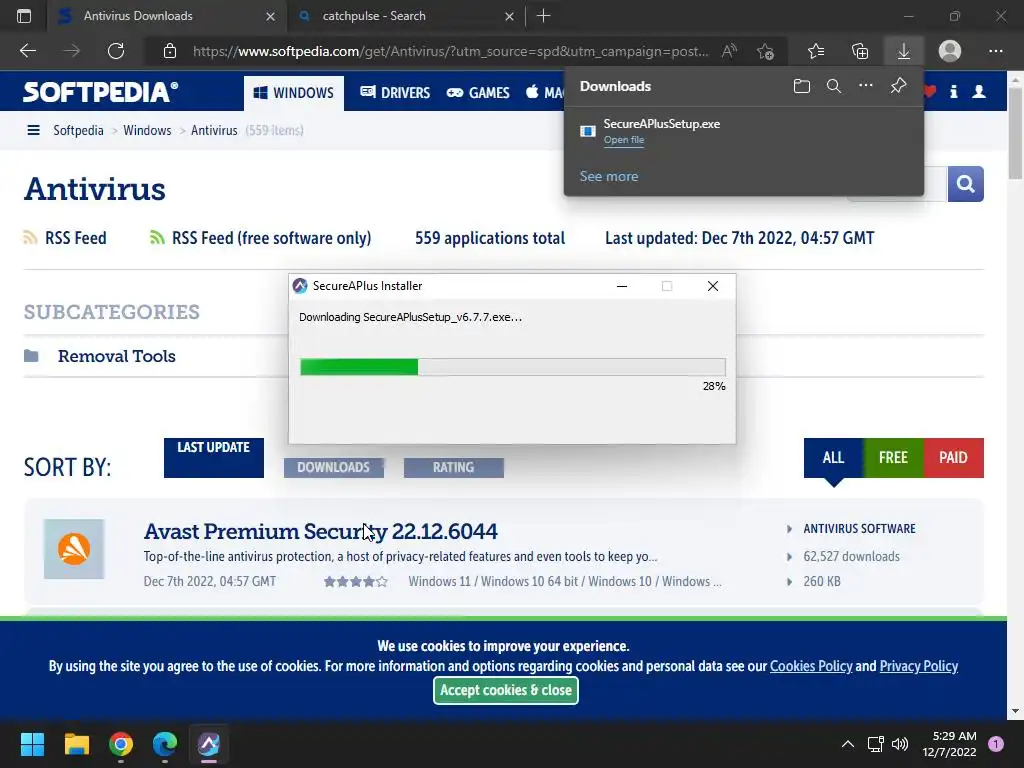Open the Favorites list

click(816, 51)
